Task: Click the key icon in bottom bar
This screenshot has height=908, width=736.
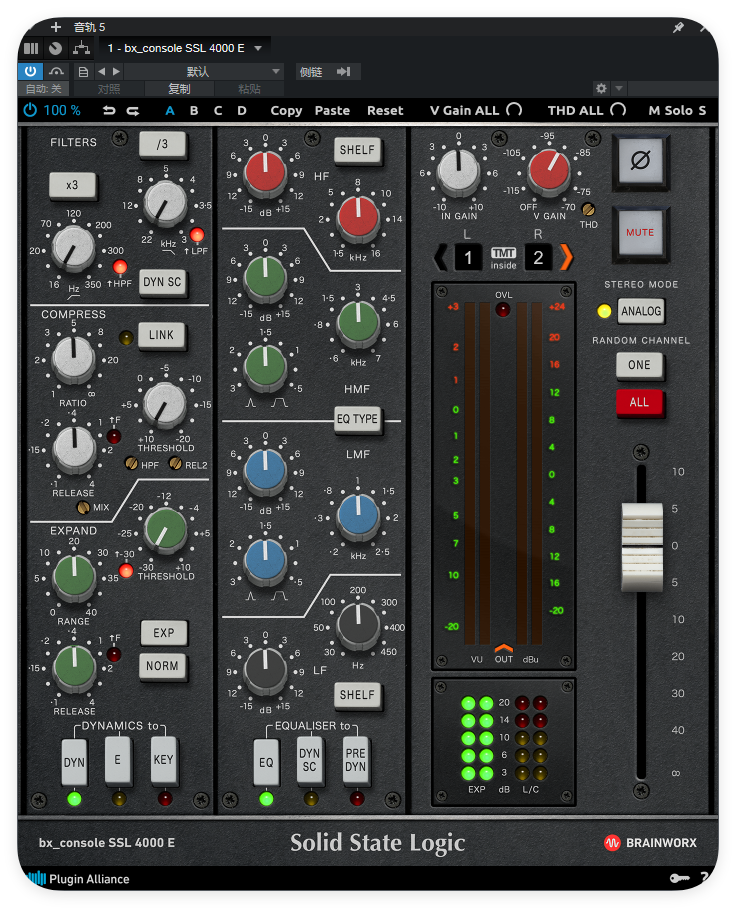Action: tap(679, 878)
